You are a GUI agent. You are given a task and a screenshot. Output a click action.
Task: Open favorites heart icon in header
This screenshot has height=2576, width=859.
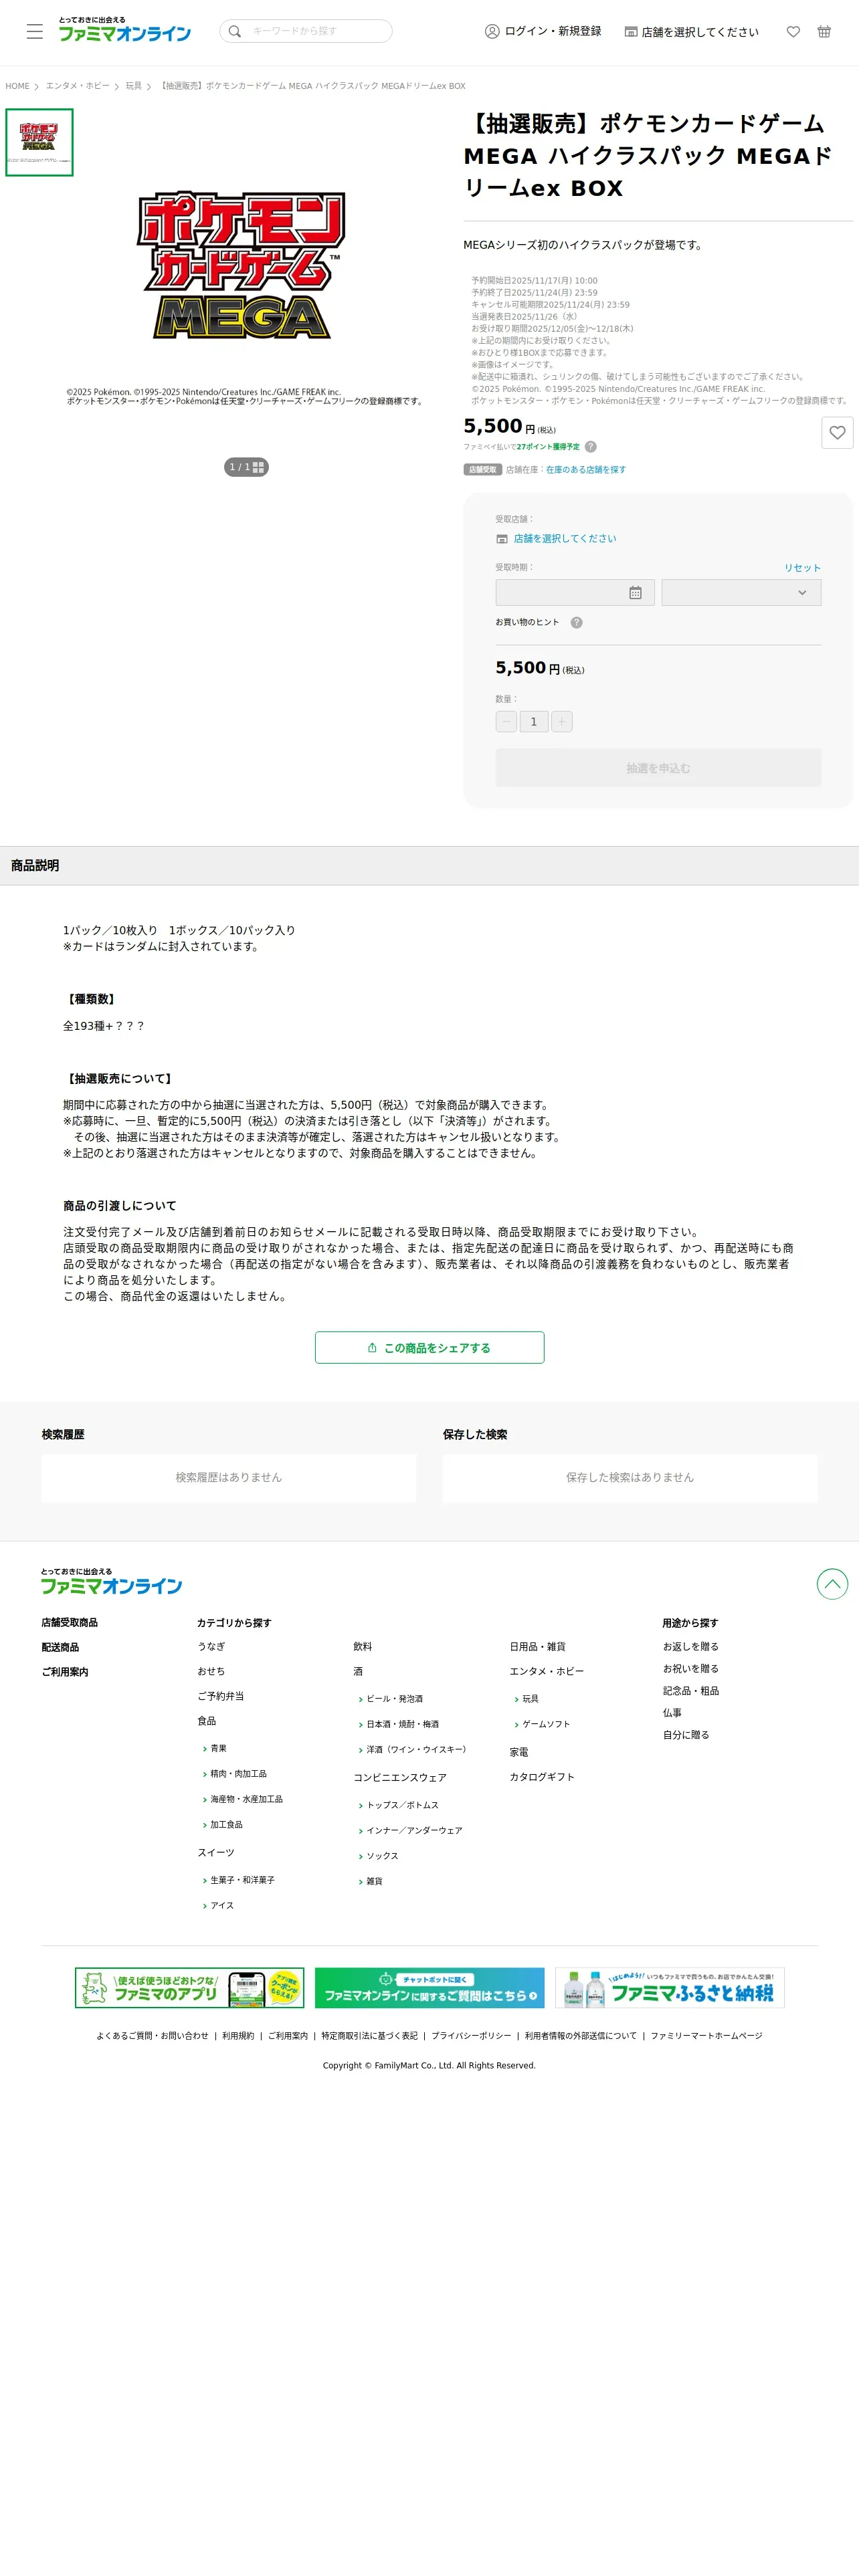tap(793, 32)
